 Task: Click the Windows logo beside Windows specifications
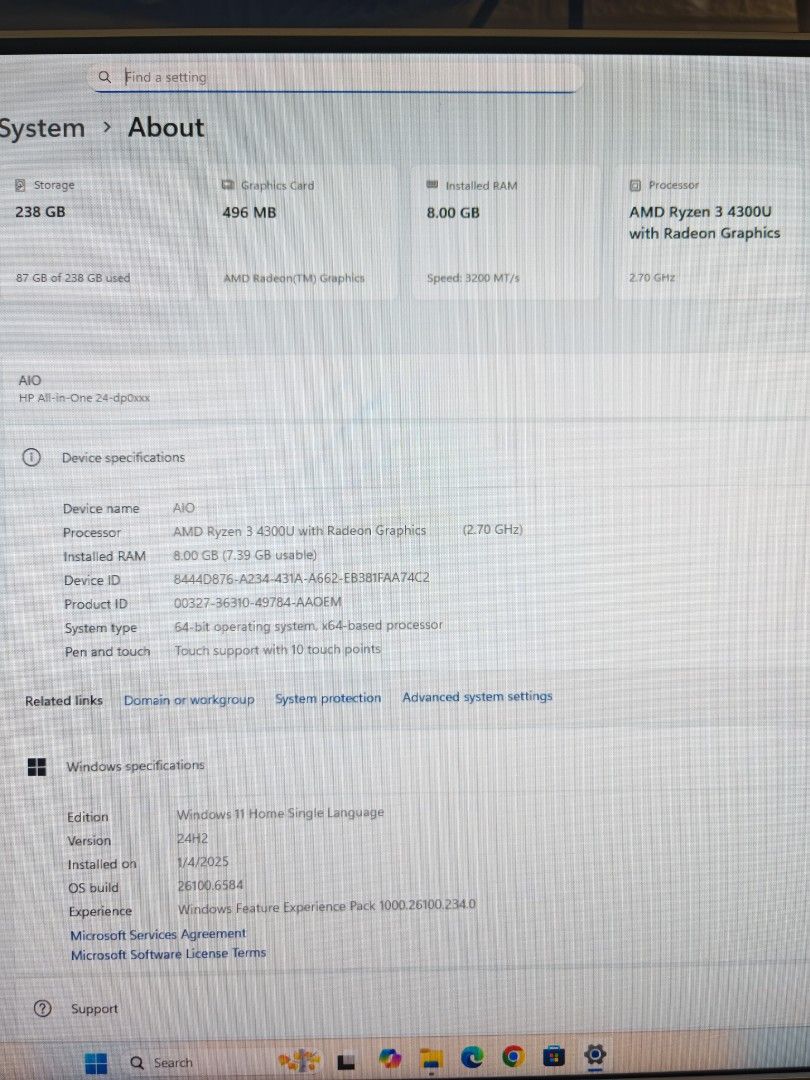pyautogui.click(x=36, y=766)
